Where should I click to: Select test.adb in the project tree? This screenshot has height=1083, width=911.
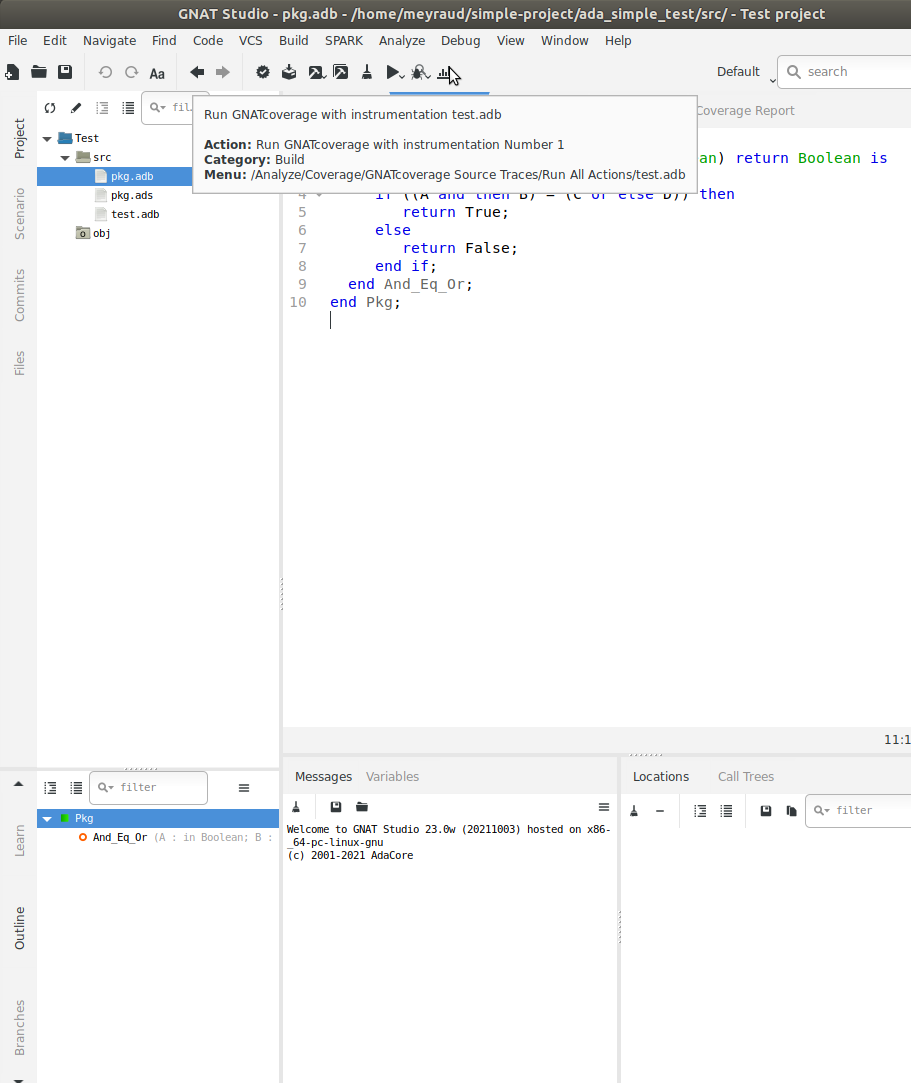coord(135,214)
